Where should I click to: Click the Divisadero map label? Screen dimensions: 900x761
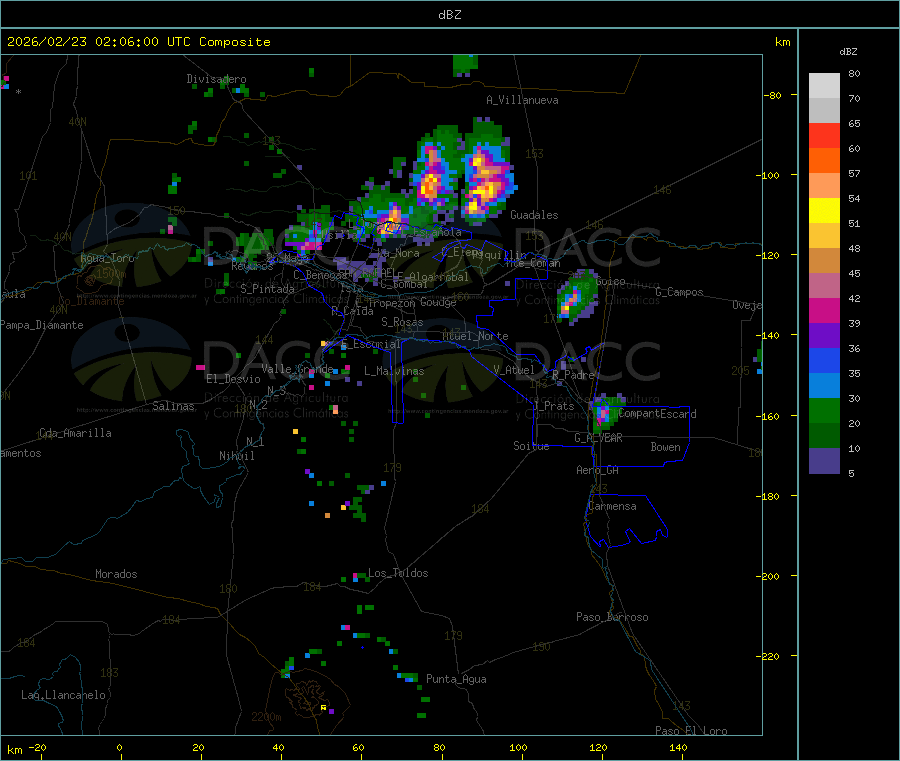[216, 79]
